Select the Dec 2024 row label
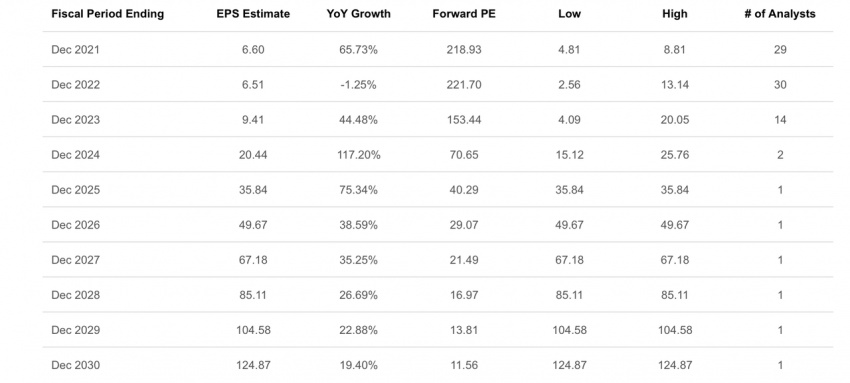Viewport: 850px width, 383px height. [76, 155]
